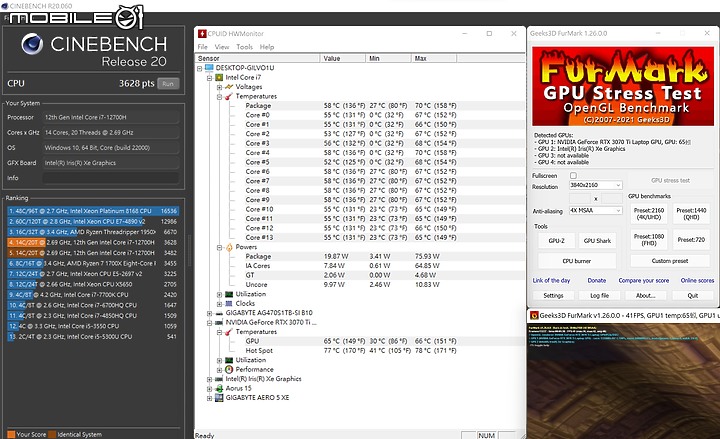Click the Run button in Cinebench

(x=168, y=84)
